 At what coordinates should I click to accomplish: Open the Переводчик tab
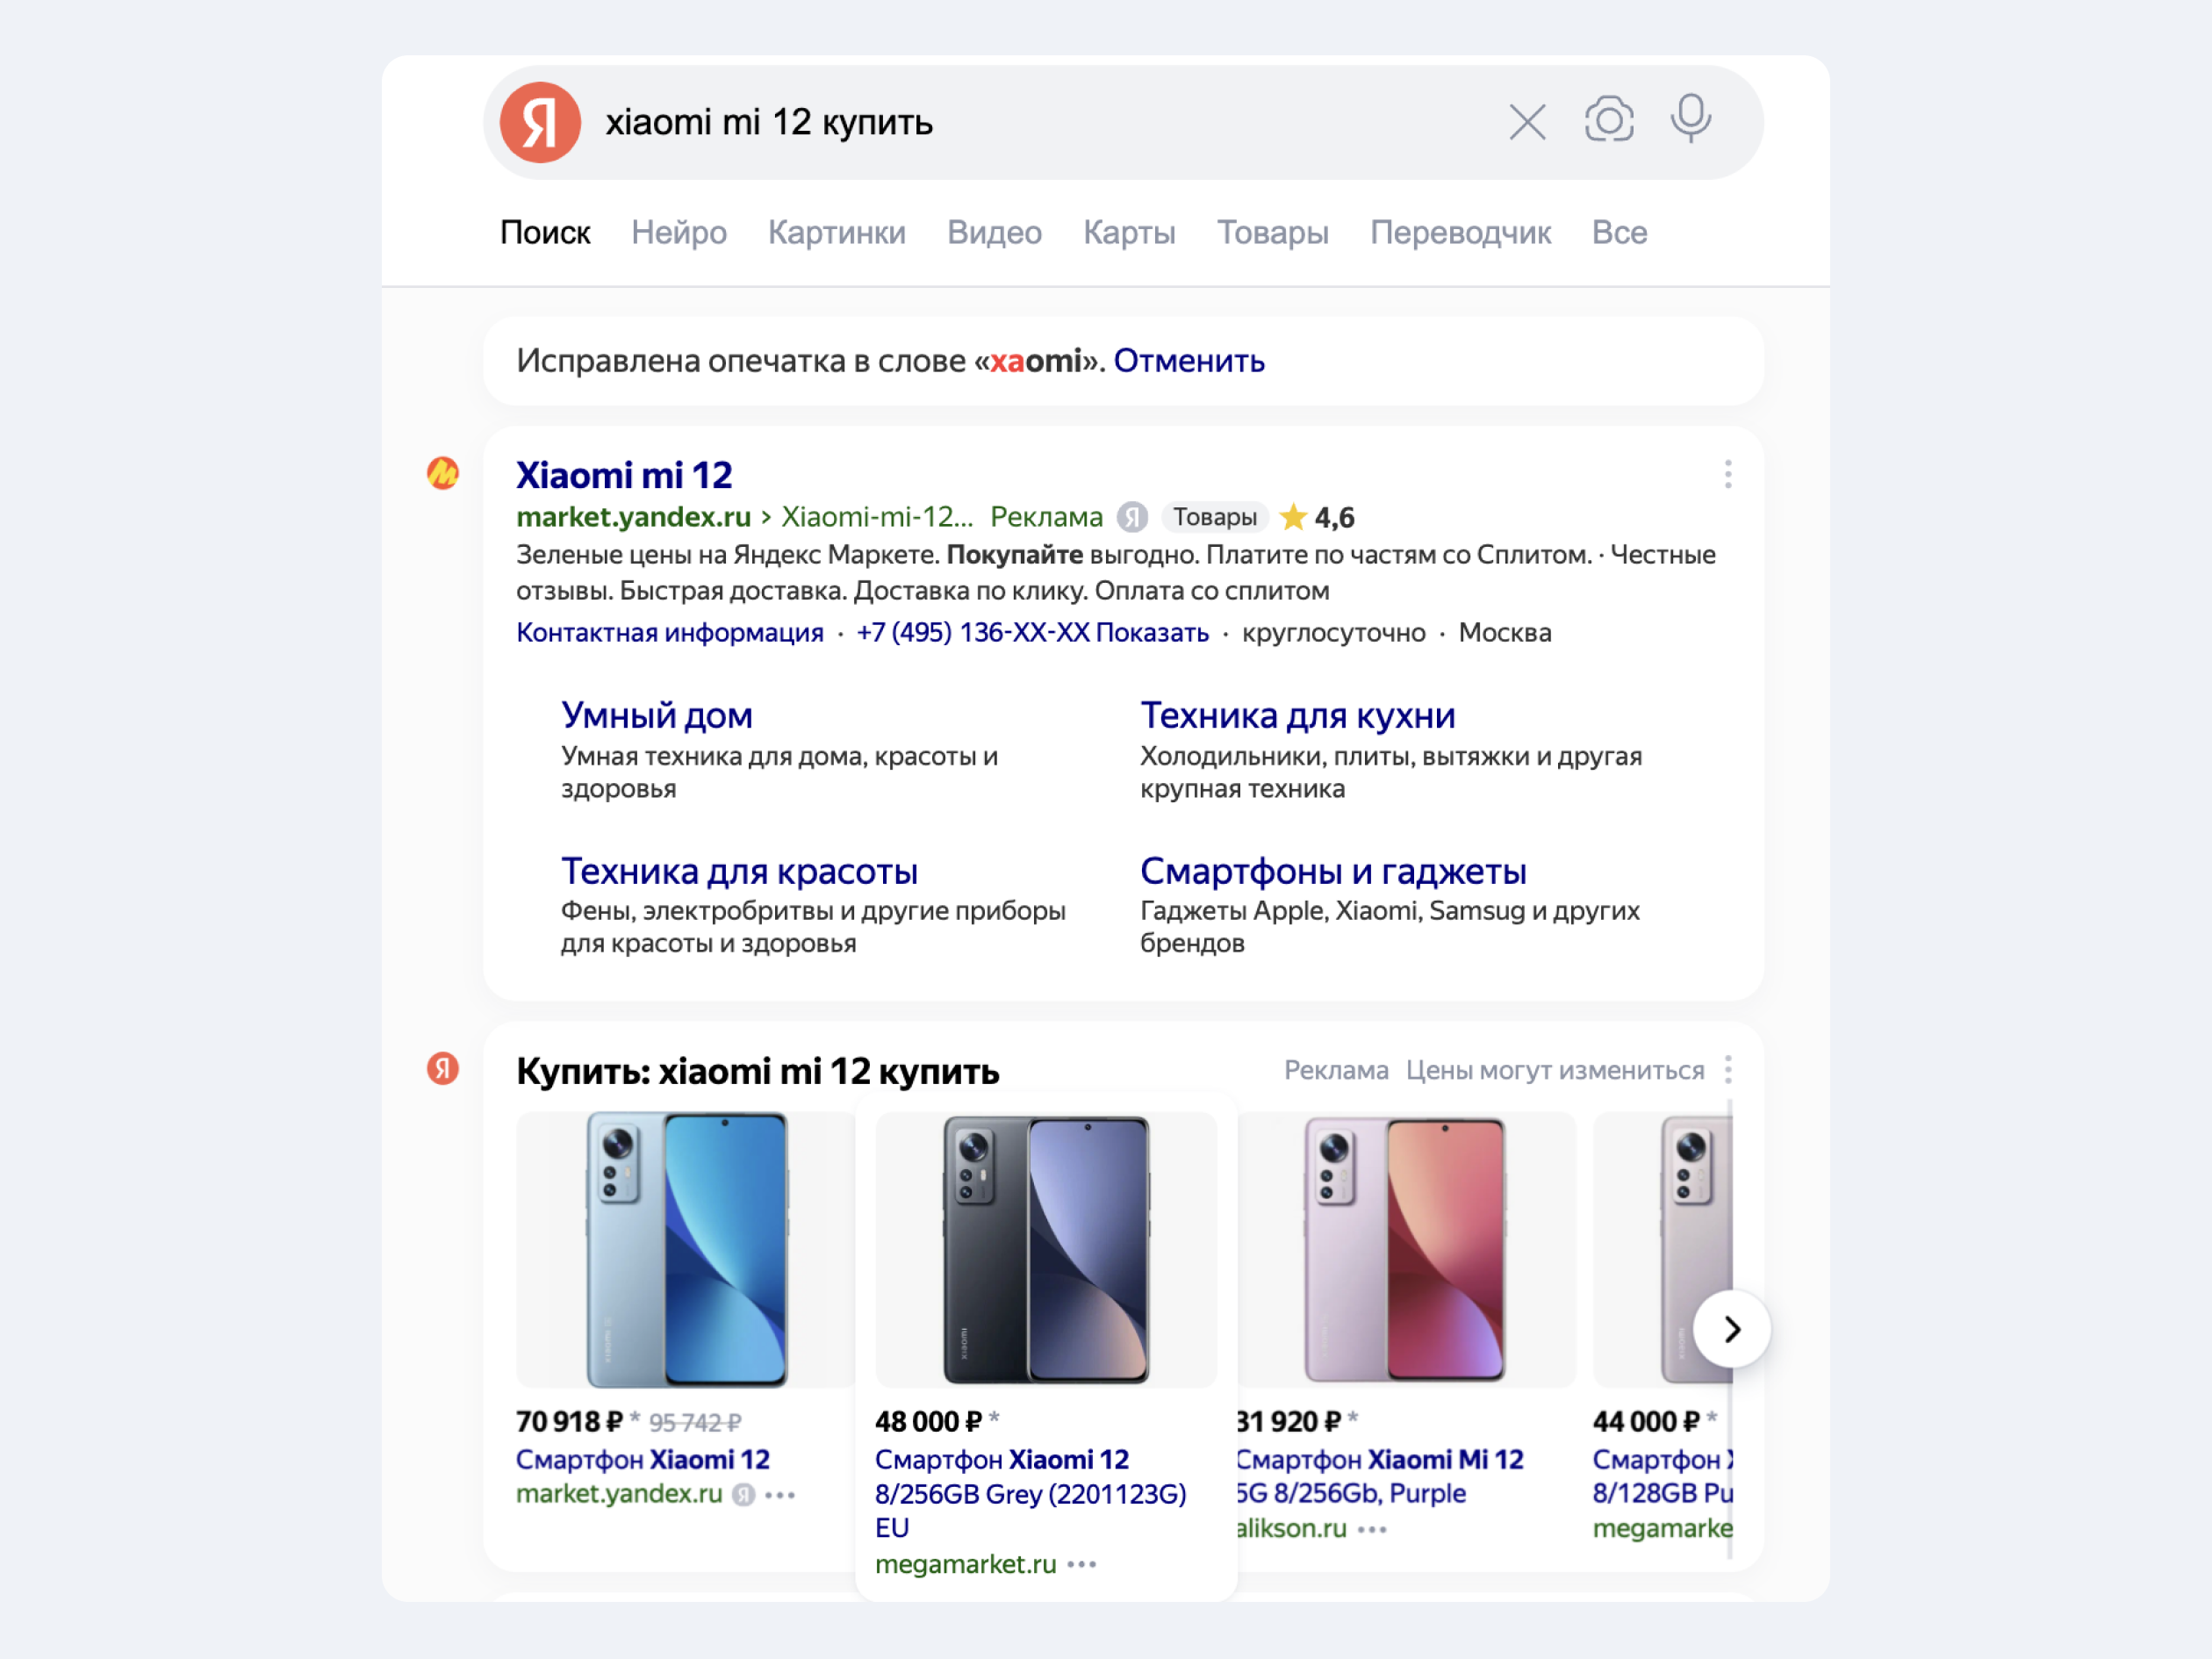(x=1460, y=232)
